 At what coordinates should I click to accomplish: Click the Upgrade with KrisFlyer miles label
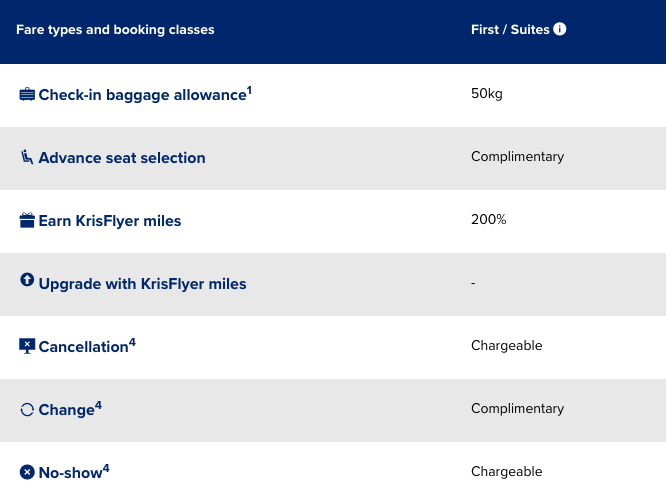[142, 284]
